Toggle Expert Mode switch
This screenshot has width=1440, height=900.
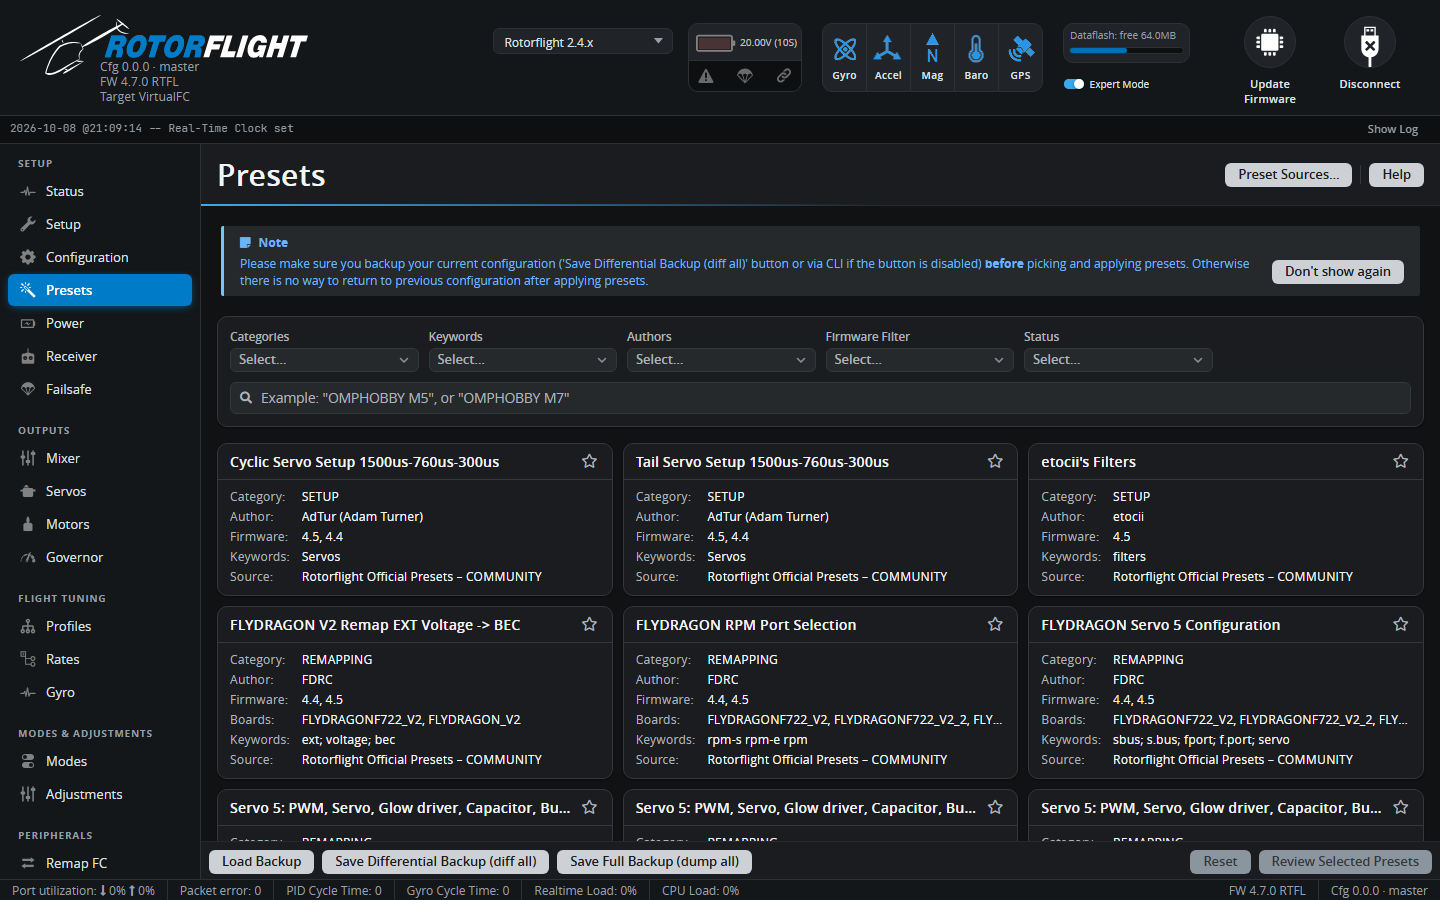click(1074, 84)
